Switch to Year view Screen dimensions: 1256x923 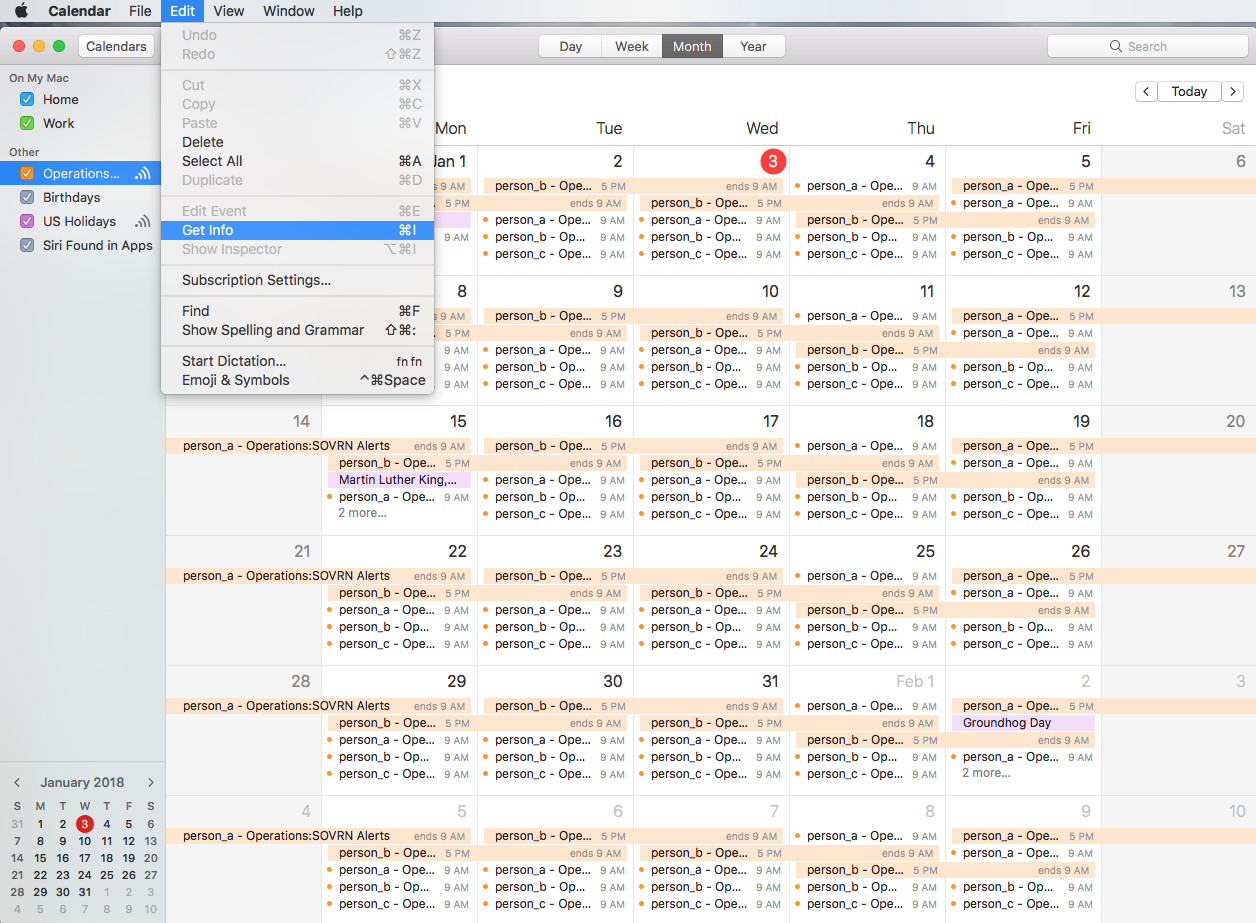coord(753,46)
